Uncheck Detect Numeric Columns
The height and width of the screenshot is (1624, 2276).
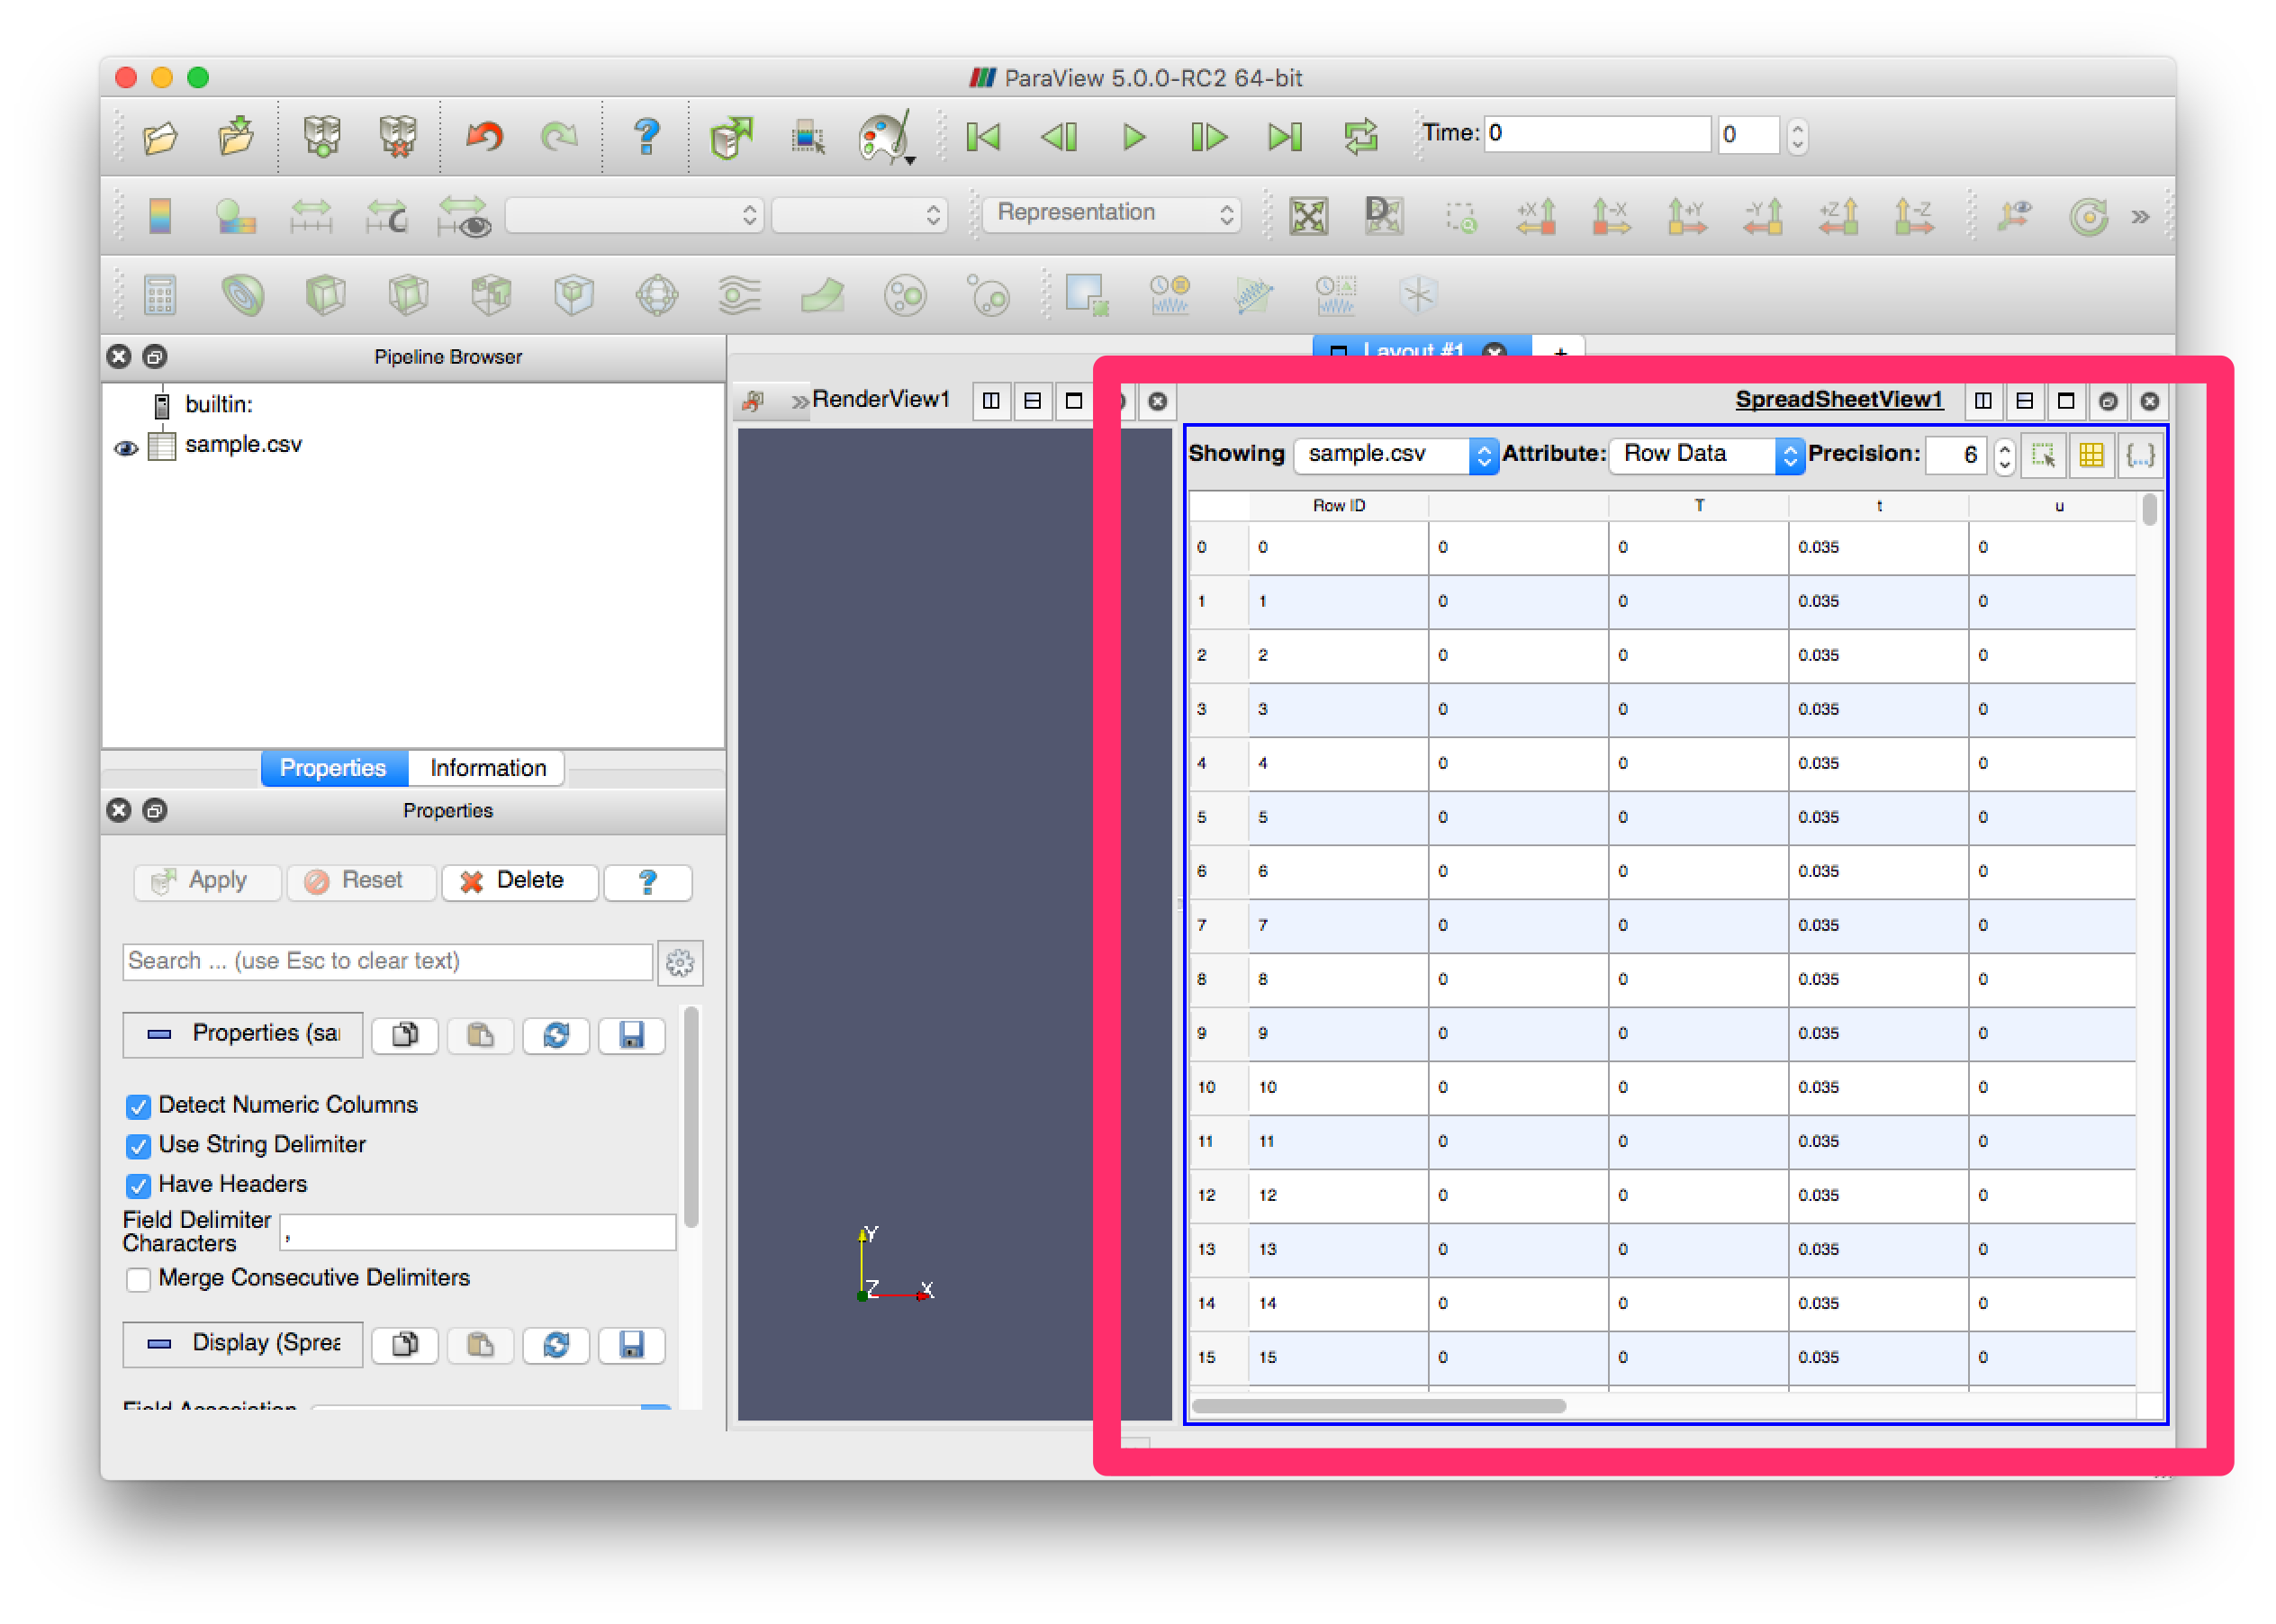click(x=139, y=1106)
